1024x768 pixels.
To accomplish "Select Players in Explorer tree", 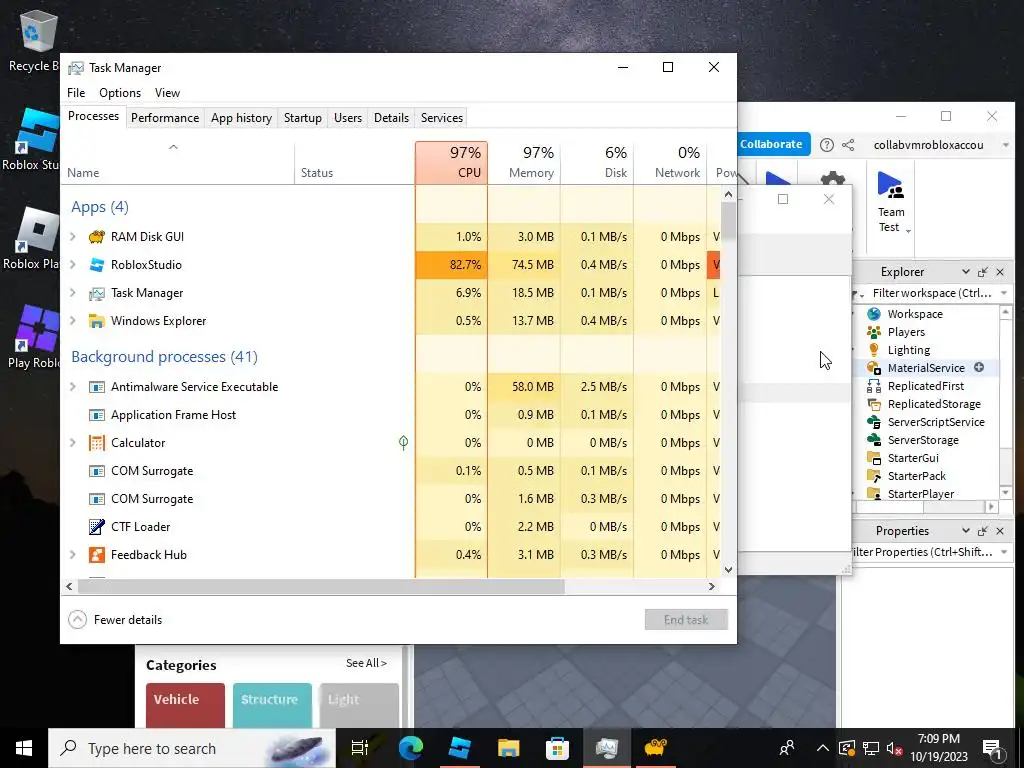I will (x=905, y=332).
